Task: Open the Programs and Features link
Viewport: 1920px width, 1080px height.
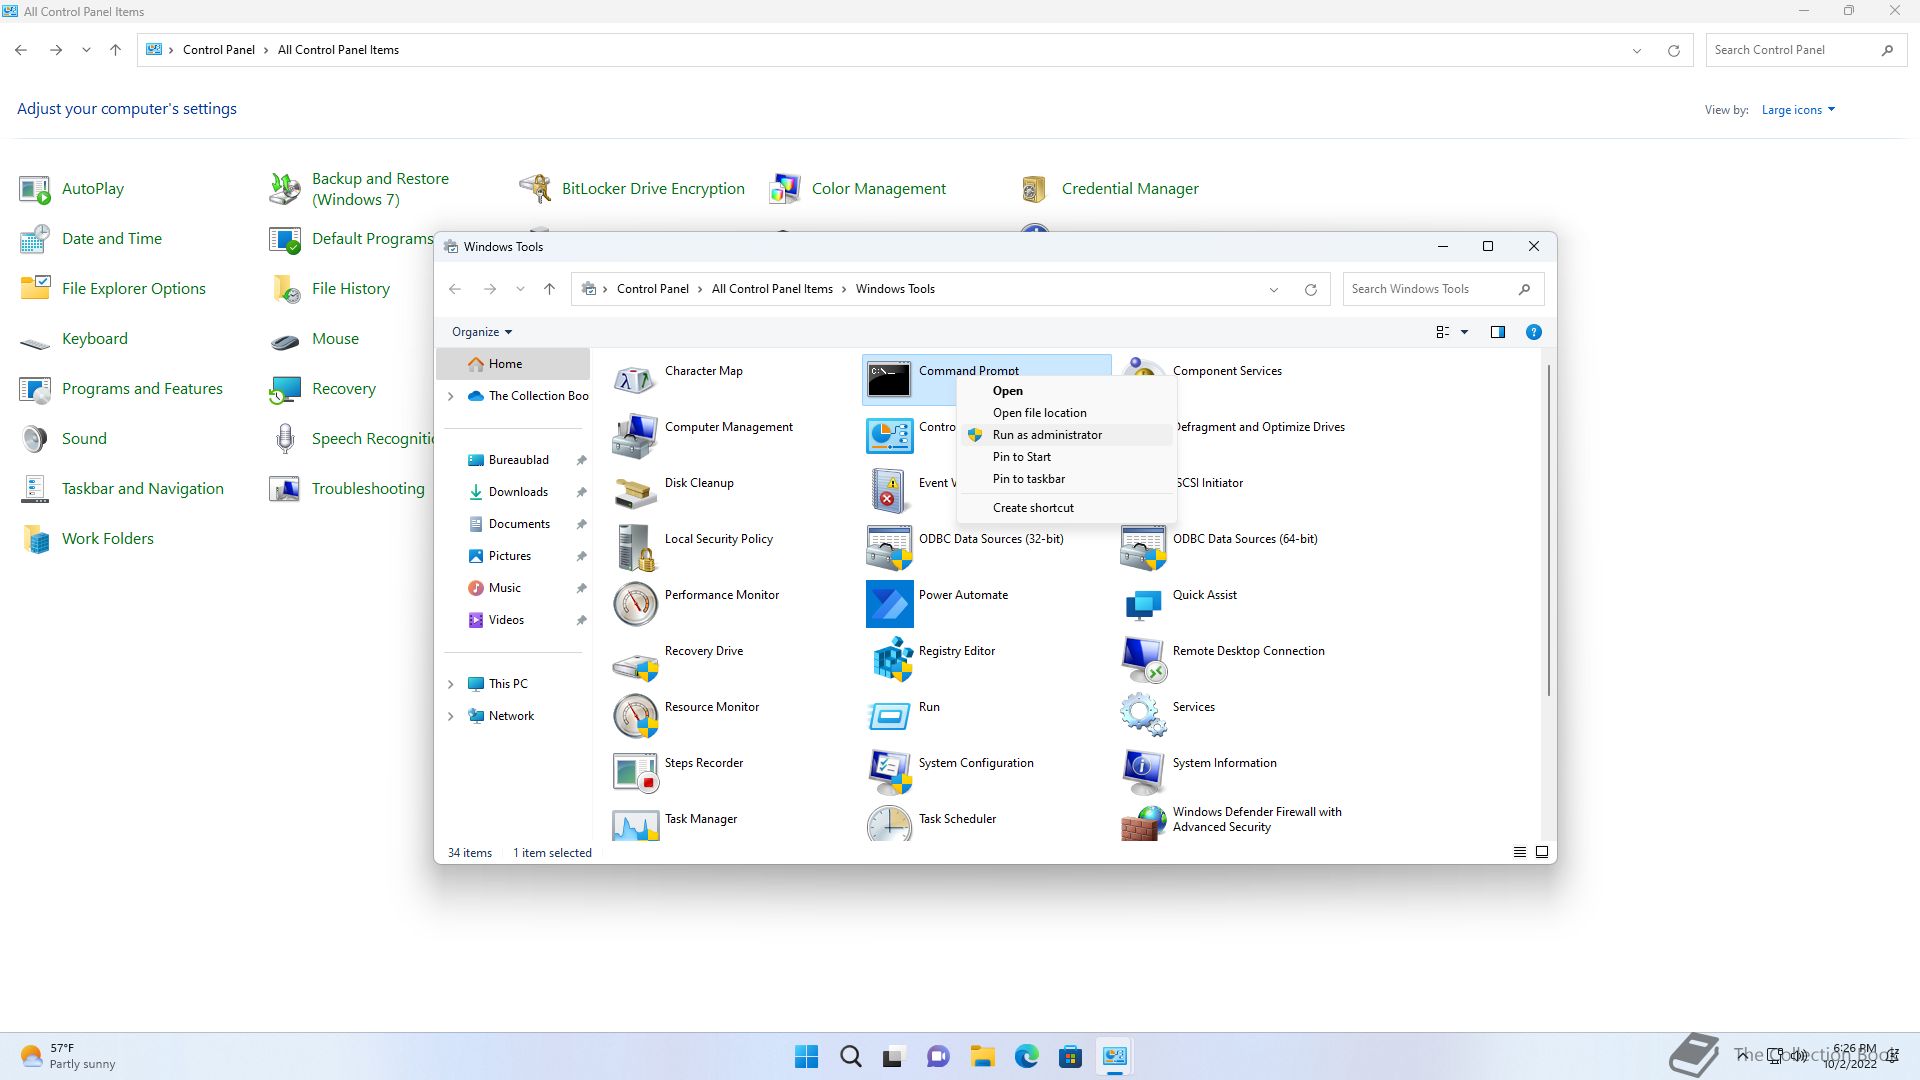Action: coord(142,389)
